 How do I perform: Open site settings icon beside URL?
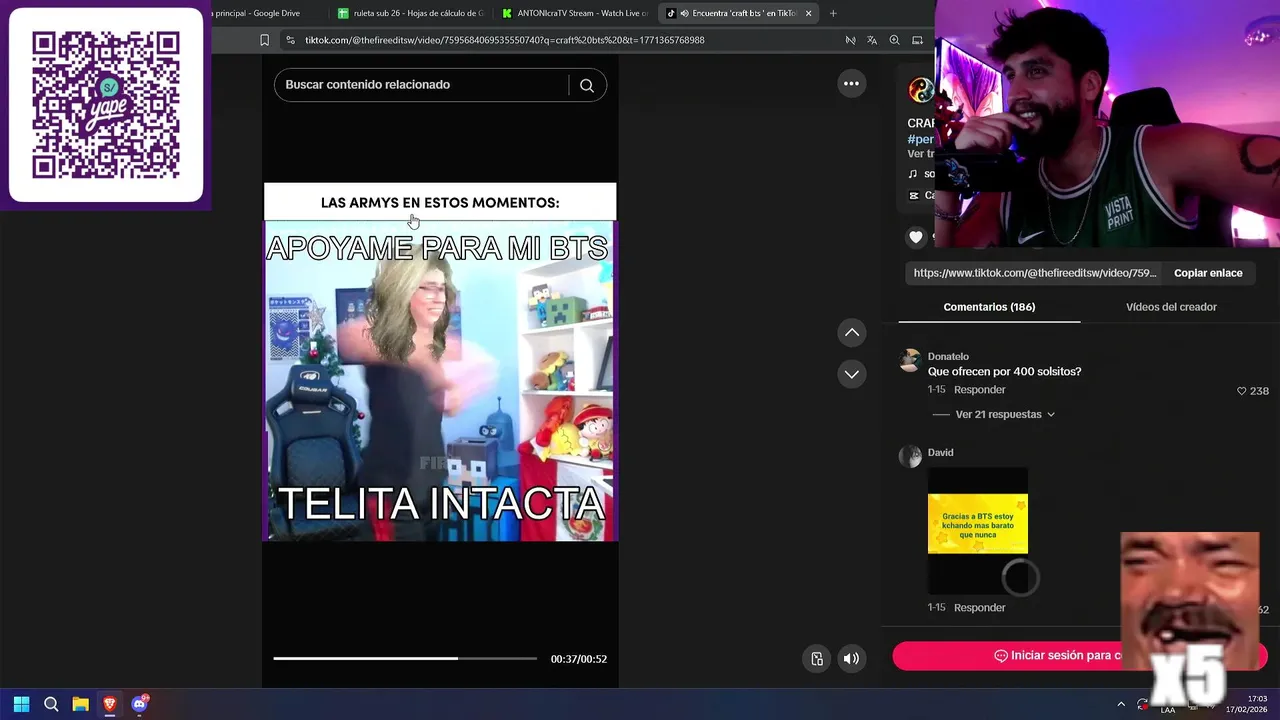click(290, 40)
